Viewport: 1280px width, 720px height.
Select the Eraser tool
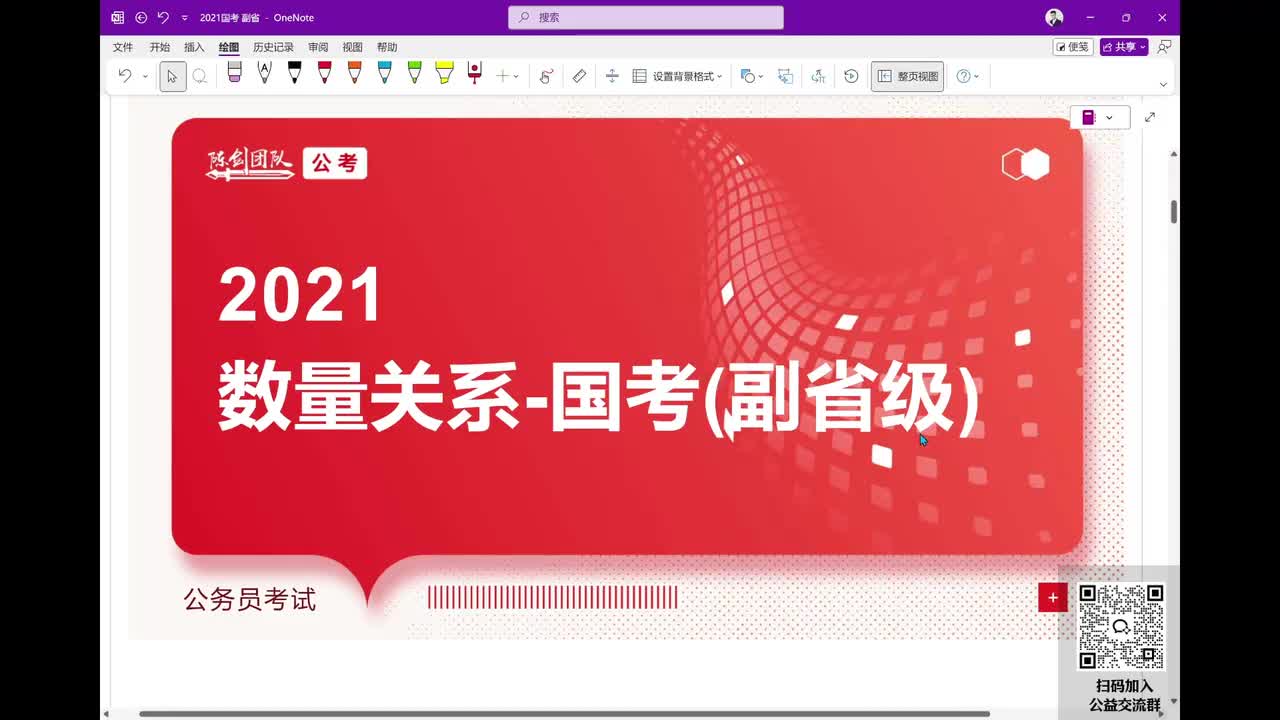(x=234, y=73)
